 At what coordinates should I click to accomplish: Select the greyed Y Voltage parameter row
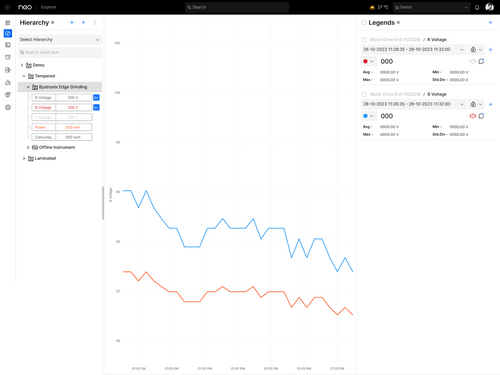pos(62,117)
